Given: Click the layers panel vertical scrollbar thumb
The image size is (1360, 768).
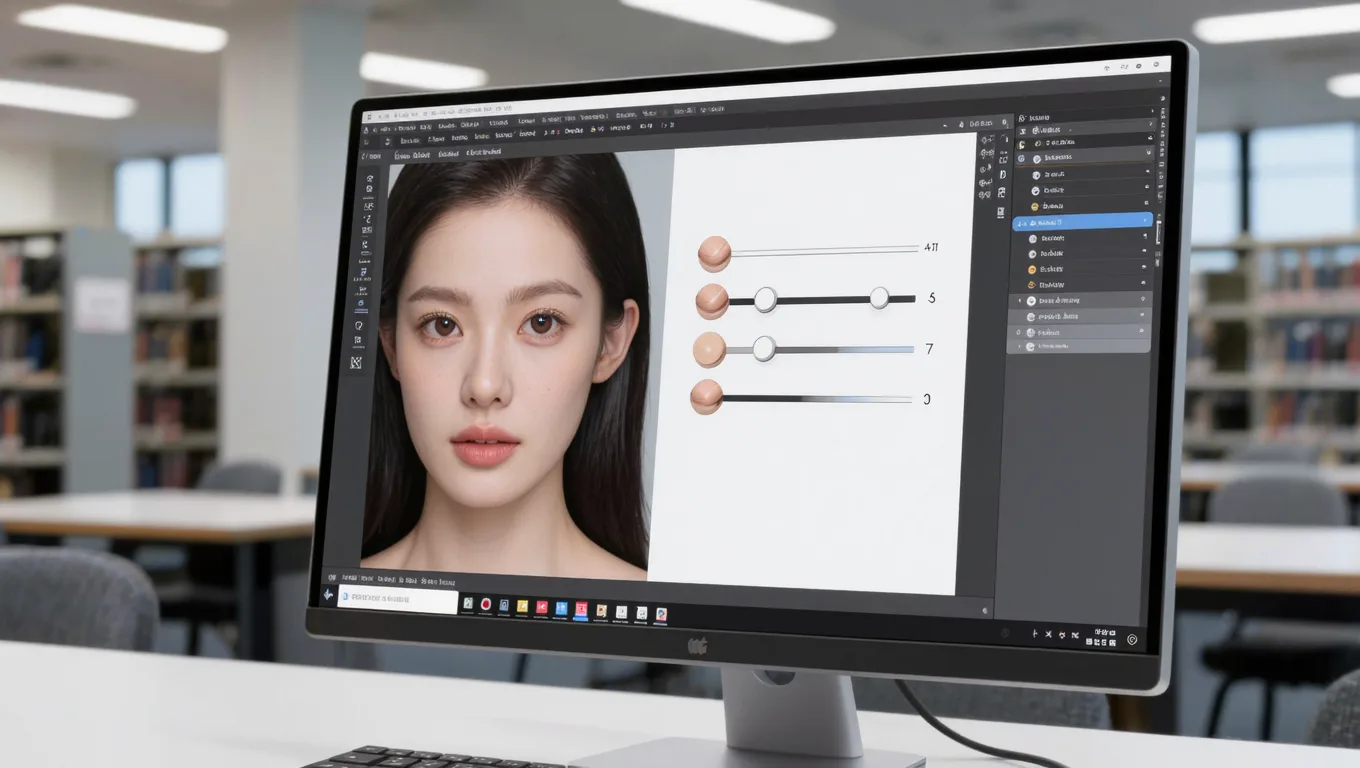Looking at the screenshot, I should click(x=1159, y=232).
